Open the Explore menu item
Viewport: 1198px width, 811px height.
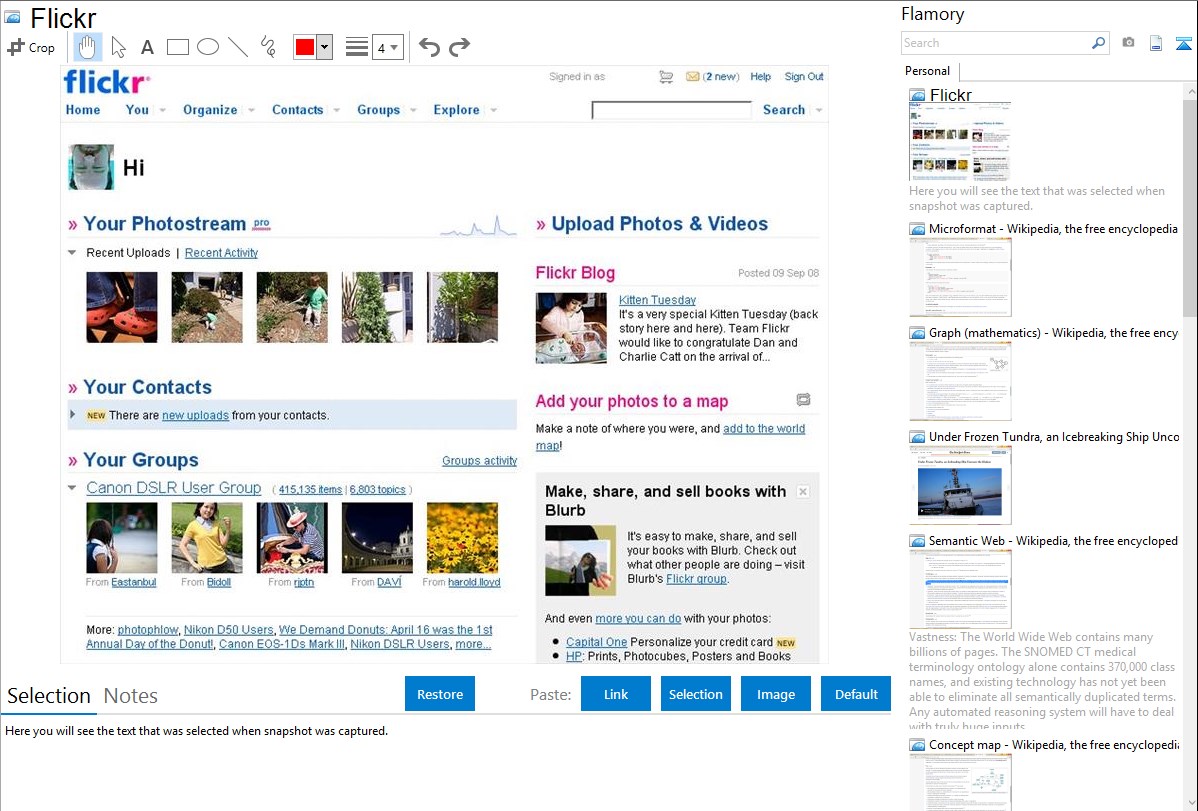pyautogui.click(x=456, y=110)
